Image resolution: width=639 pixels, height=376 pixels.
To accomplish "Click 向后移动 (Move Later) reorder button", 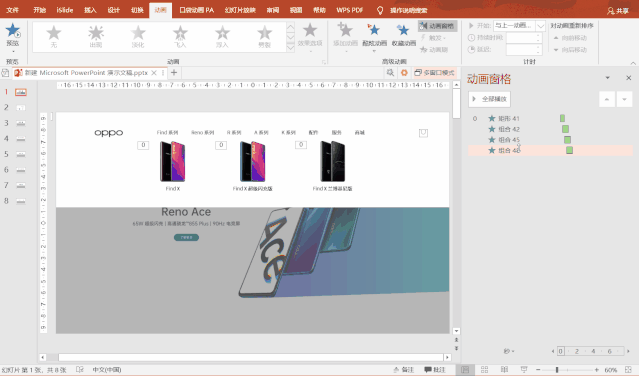I will click(x=571, y=49).
